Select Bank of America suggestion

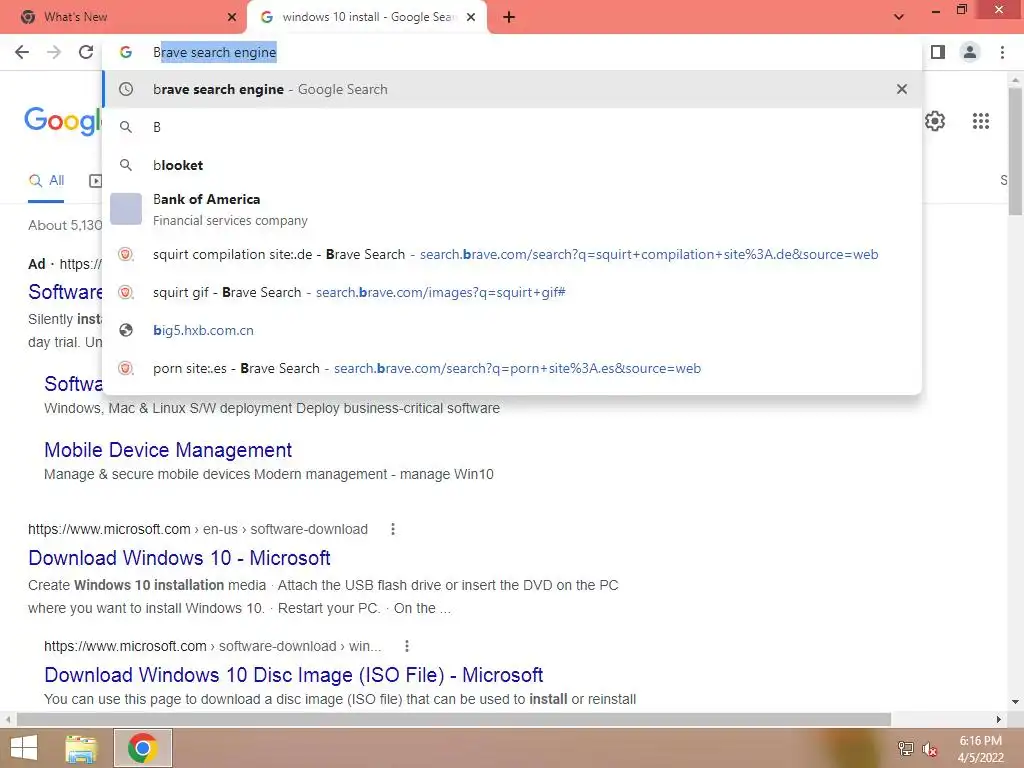pos(512,209)
